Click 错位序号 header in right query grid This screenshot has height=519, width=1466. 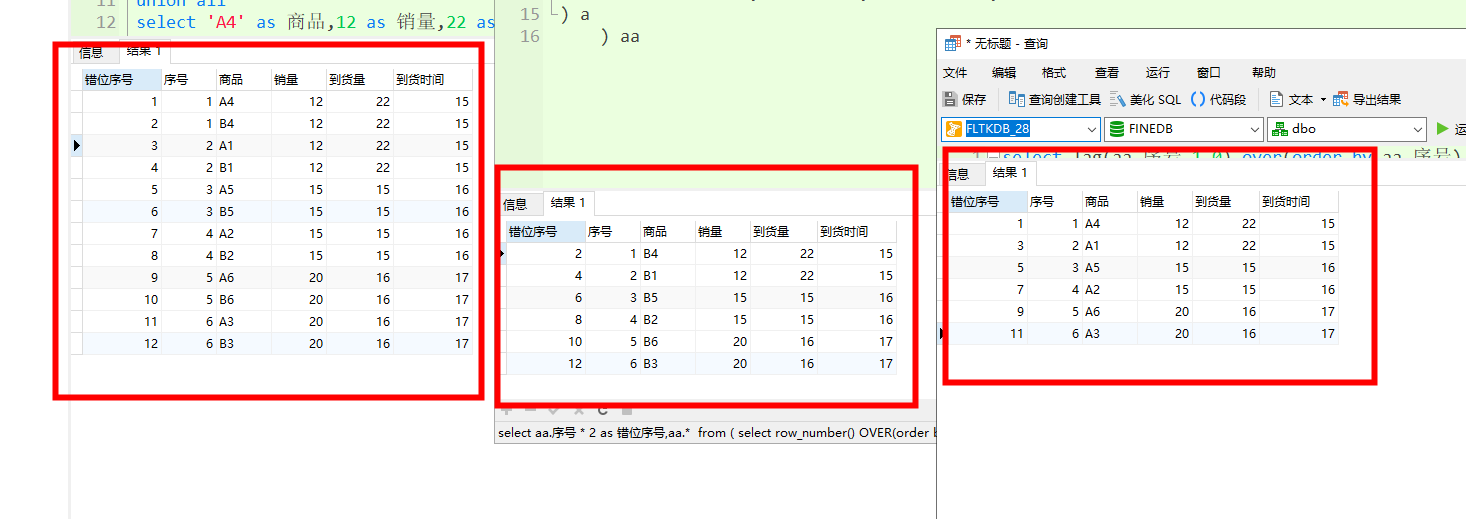988,201
